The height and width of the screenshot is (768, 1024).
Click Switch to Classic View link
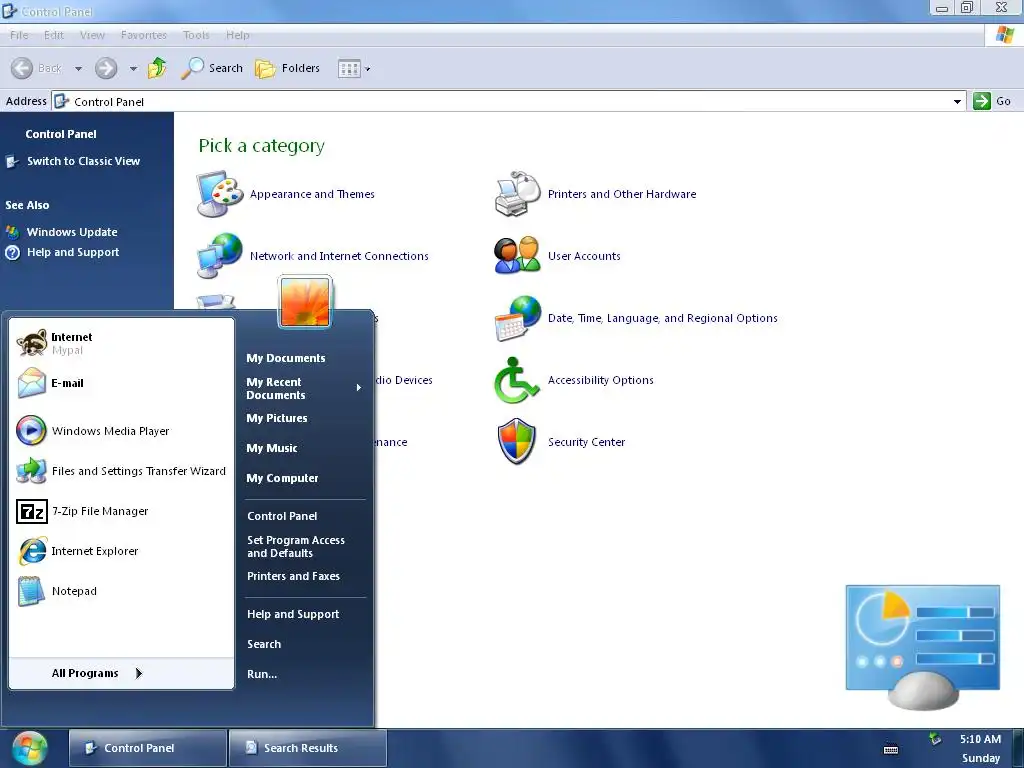(83, 161)
